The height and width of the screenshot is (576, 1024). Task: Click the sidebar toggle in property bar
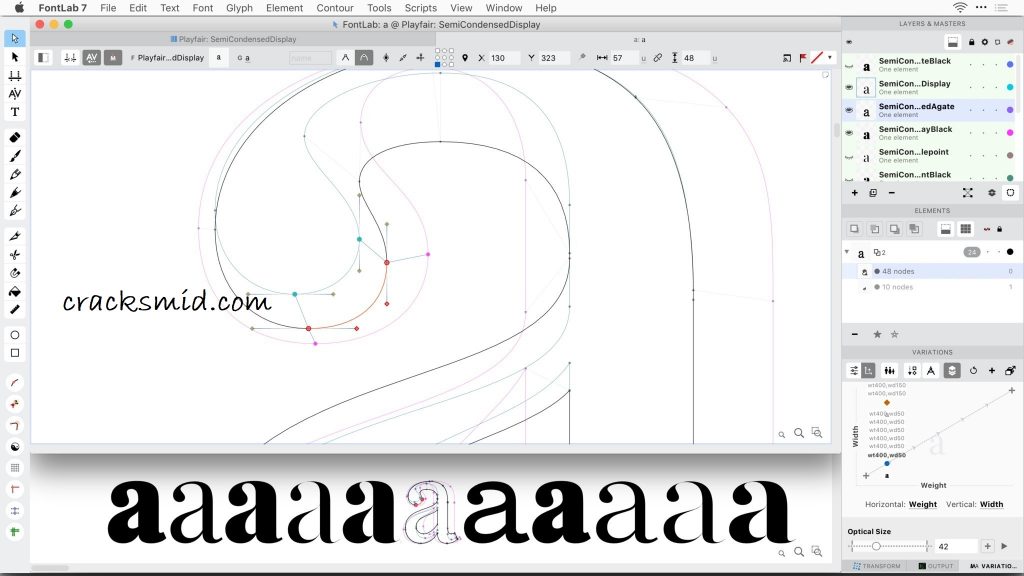pyautogui.click(x=43, y=57)
